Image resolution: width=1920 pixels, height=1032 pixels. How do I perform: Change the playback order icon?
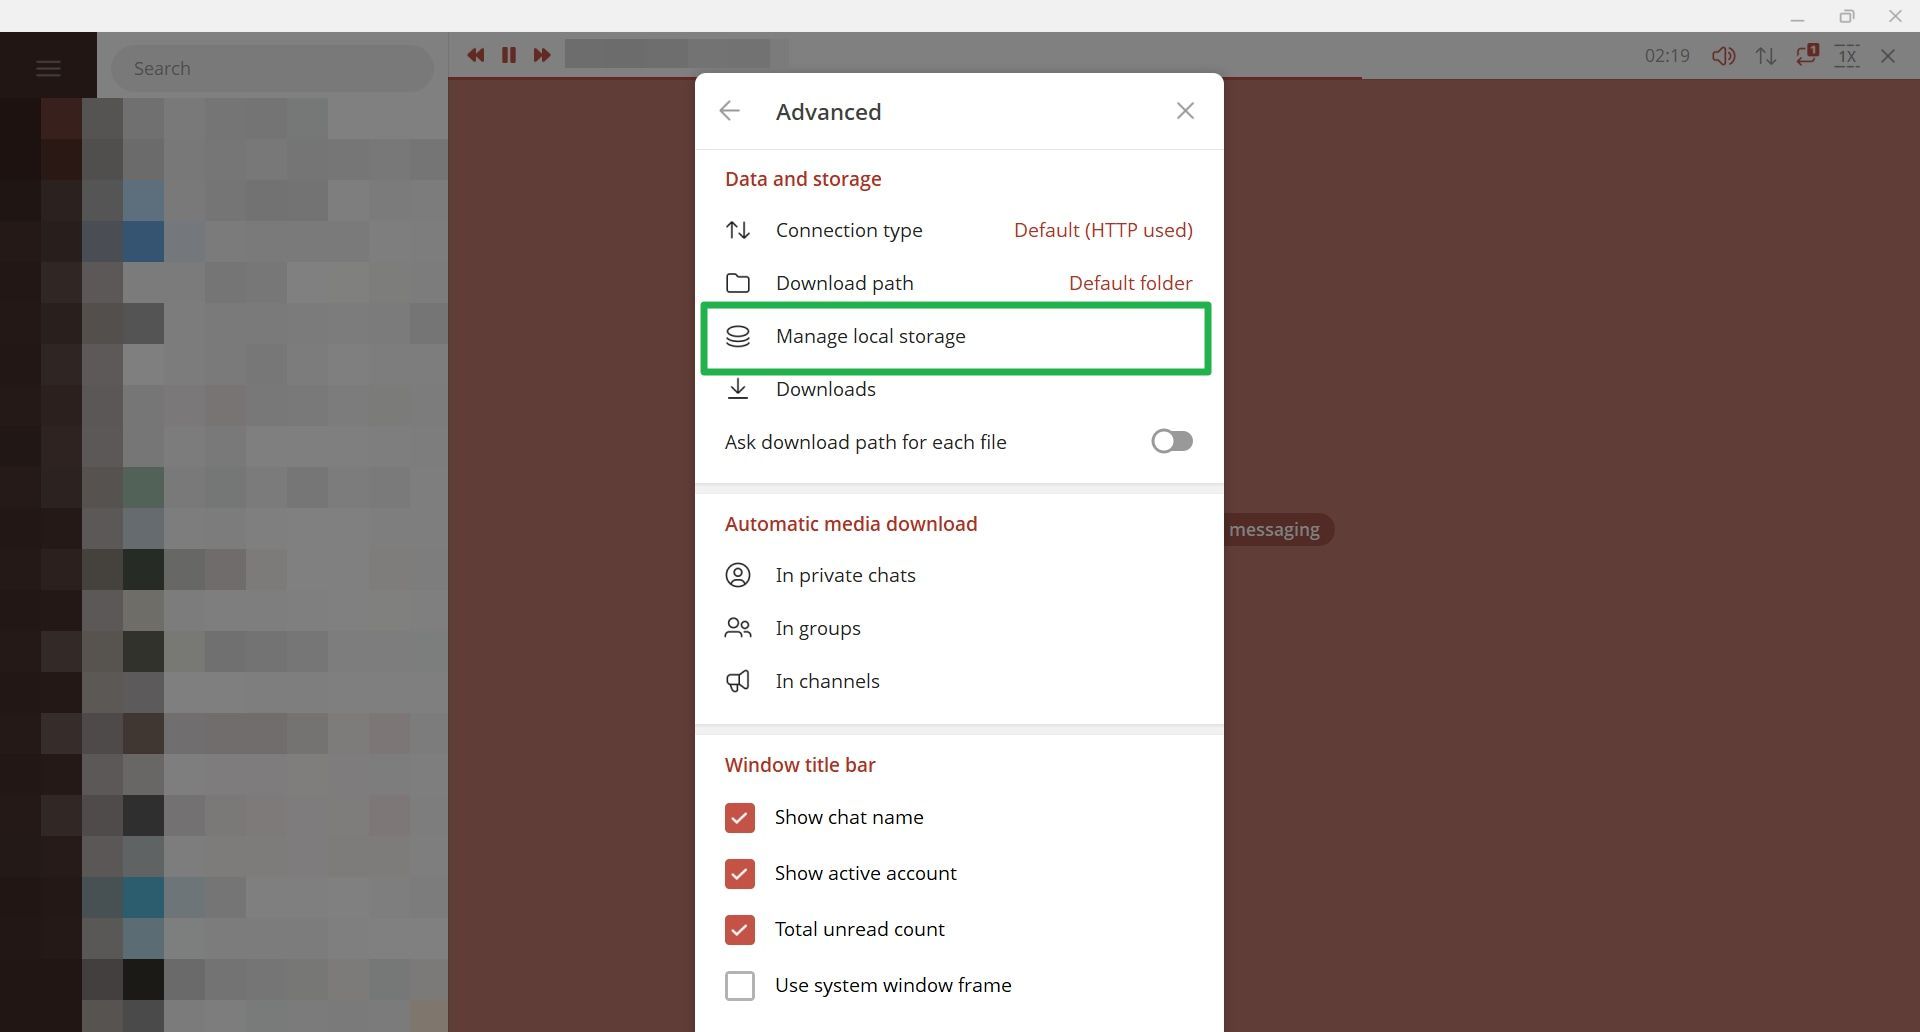[1765, 56]
